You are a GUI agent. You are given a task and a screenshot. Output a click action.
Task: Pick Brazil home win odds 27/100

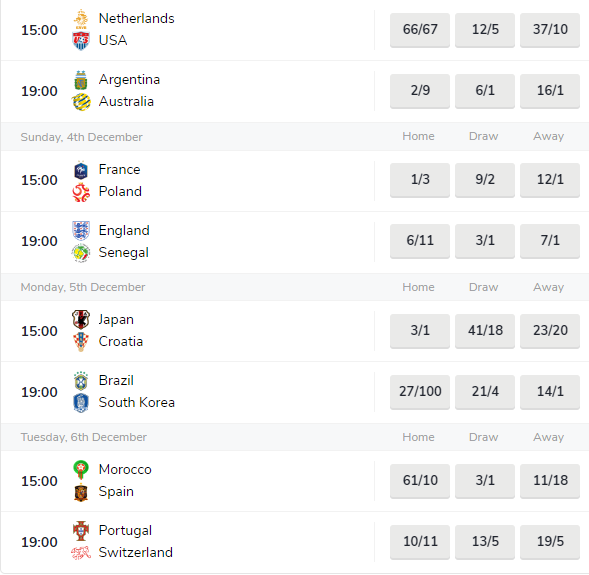(x=420, y=392)
